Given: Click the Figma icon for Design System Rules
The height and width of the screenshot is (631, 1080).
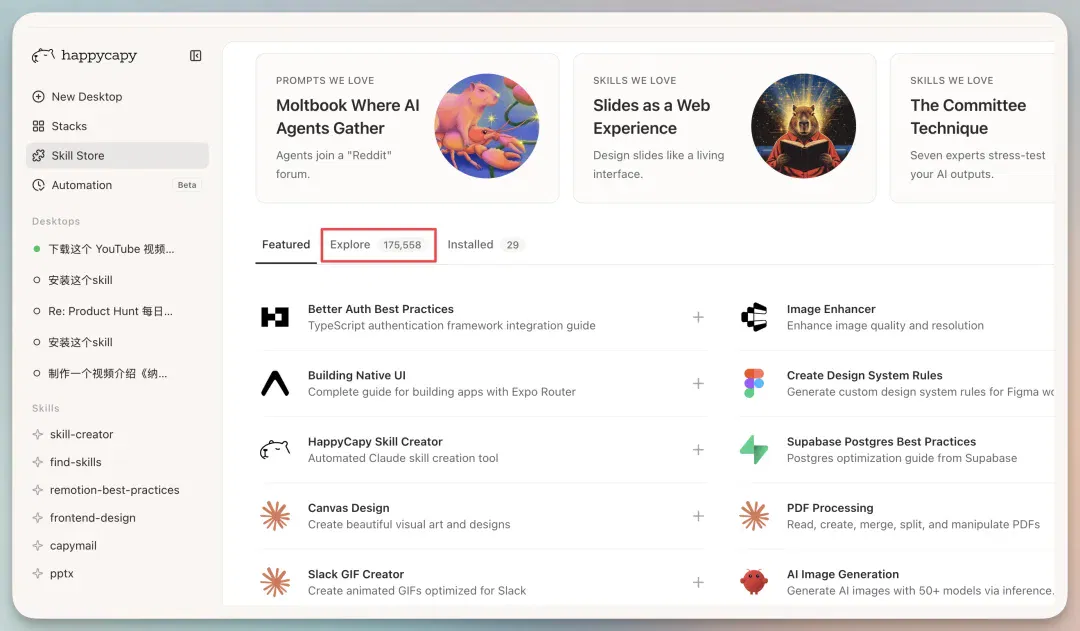Looking at the screenshot, I should [x=754, y=383].
